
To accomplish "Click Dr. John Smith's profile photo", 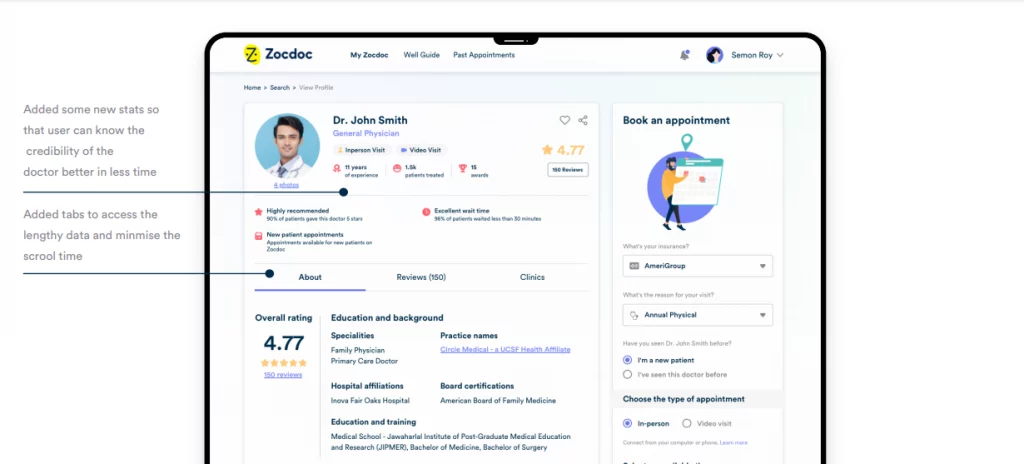I will click(287, 146).
